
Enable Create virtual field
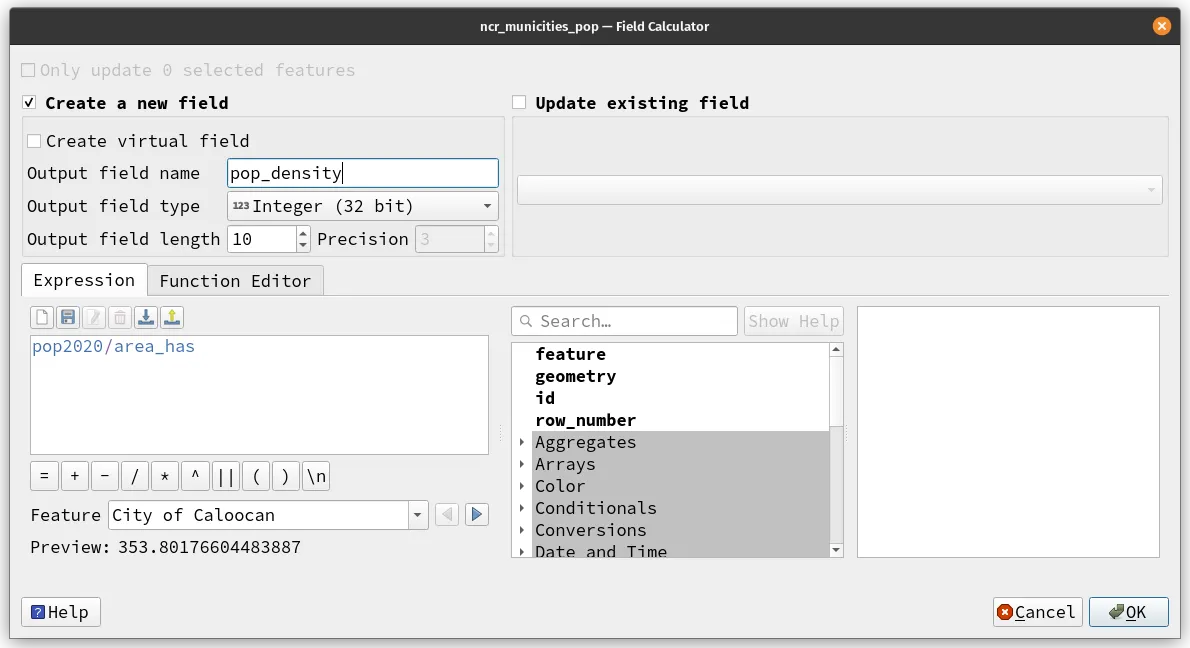pos(35,141)
